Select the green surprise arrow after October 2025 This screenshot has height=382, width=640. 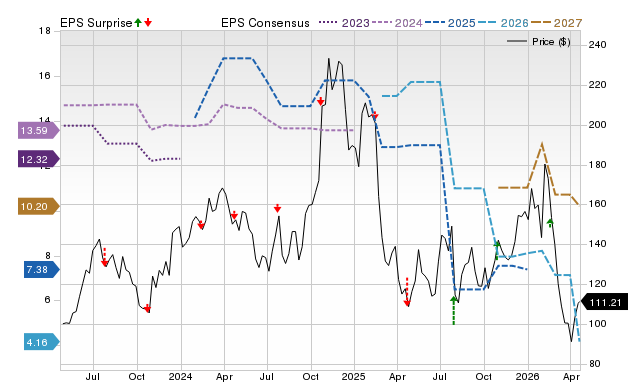pyautogui.click(x=497, y=250)
